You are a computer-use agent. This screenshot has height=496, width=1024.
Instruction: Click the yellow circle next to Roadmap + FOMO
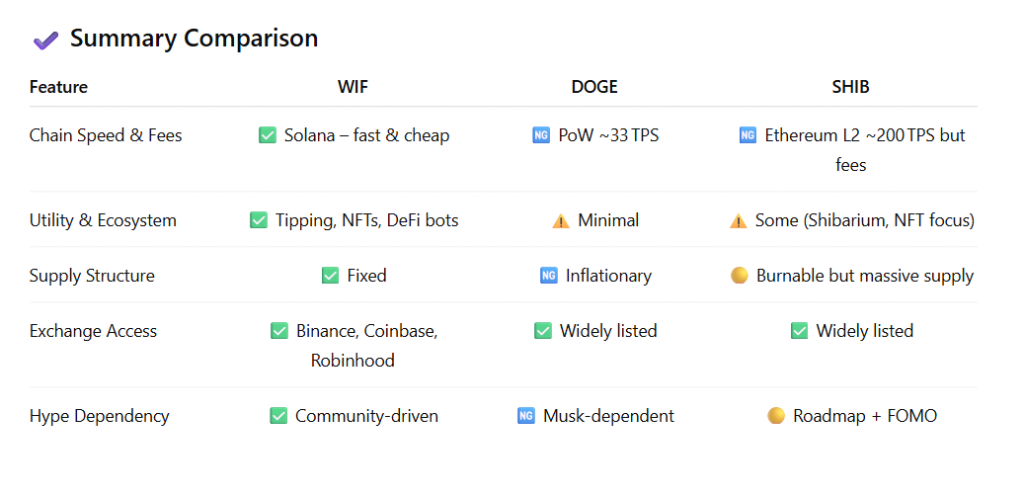tap(776, 416)
